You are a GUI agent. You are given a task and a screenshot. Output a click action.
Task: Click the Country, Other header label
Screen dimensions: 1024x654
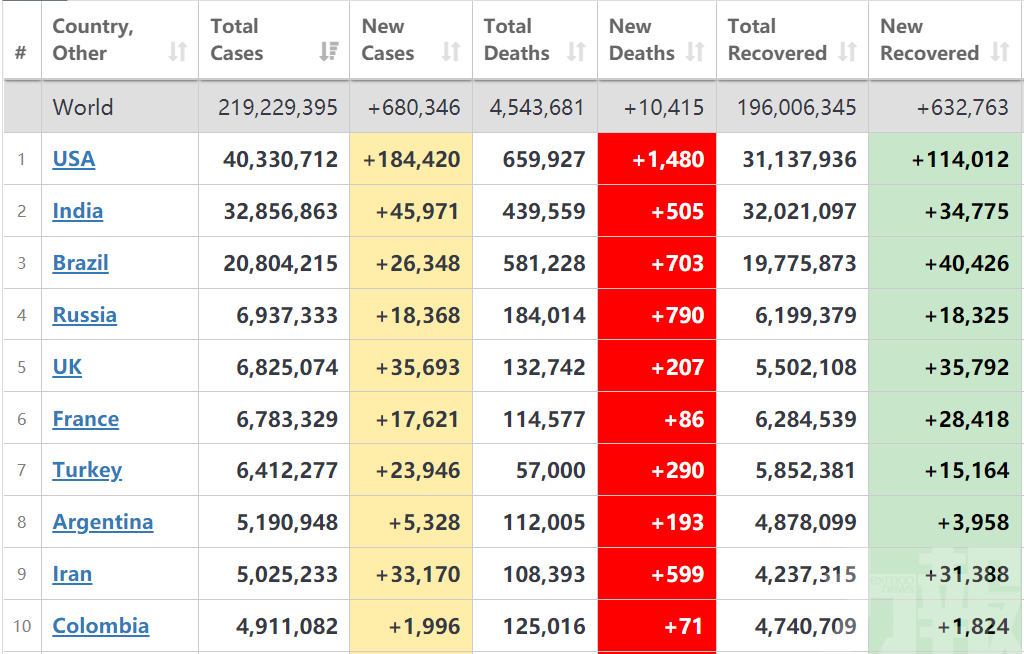pos(93,39)
